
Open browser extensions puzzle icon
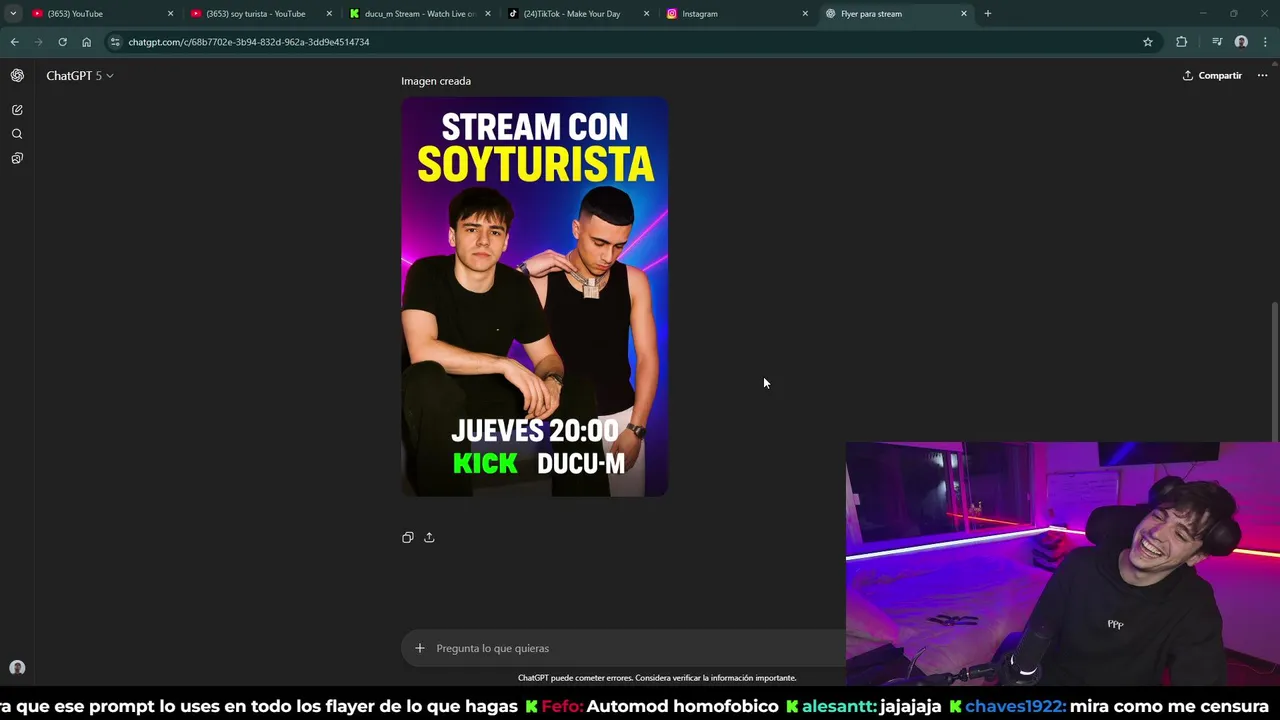coord(1182,42)
